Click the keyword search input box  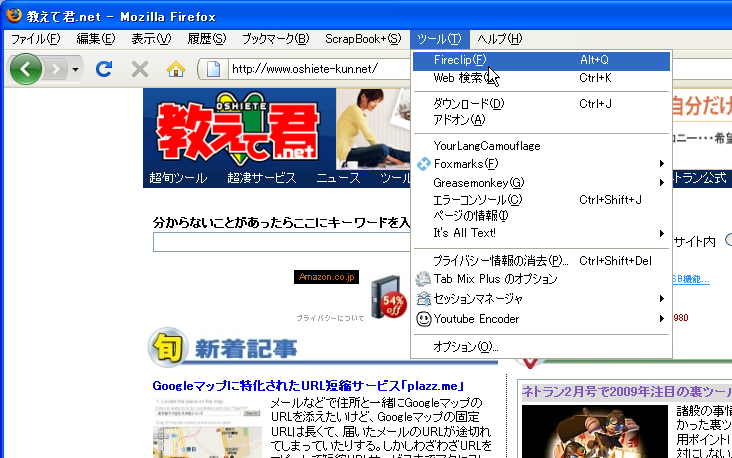click(x=282, y=242)
